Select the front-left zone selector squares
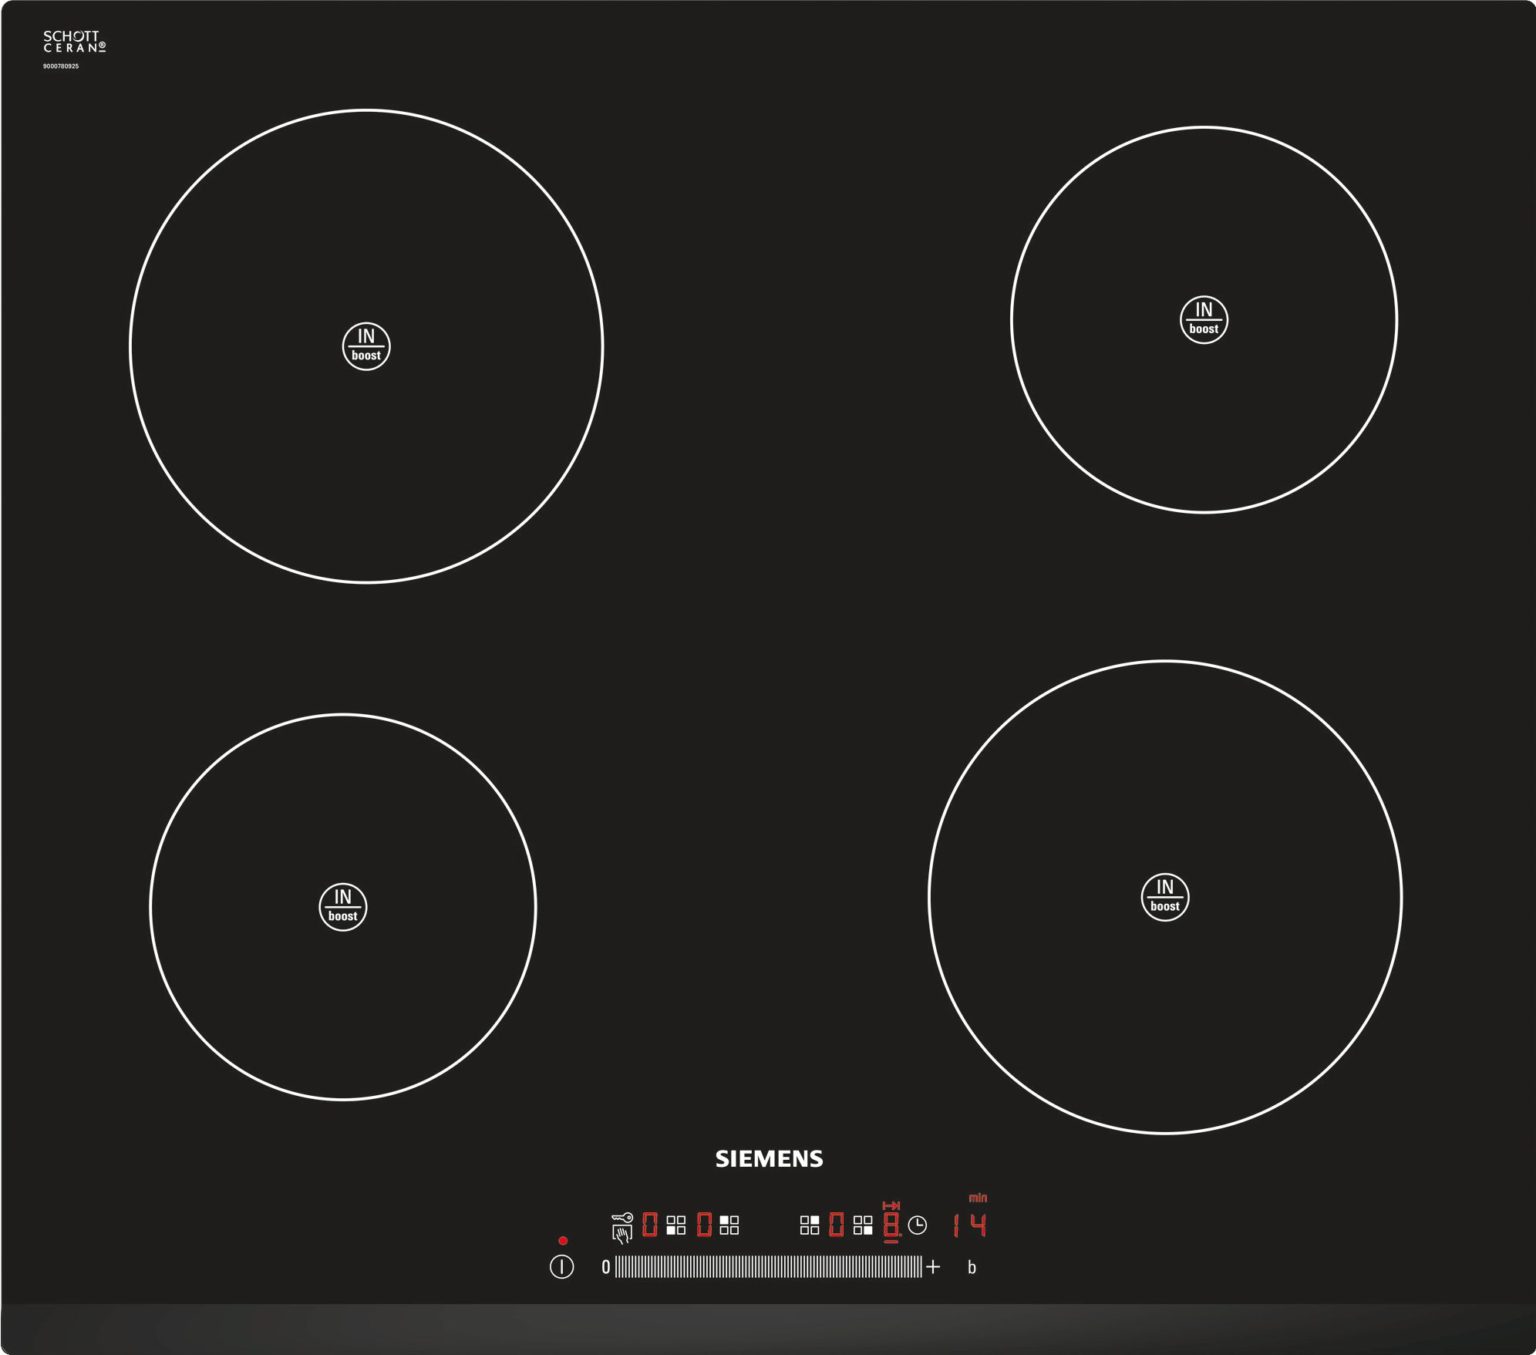Image resolution: width=1536 pixels, height=1355 pixels. pyautogui.click(x=676, y=1225)
